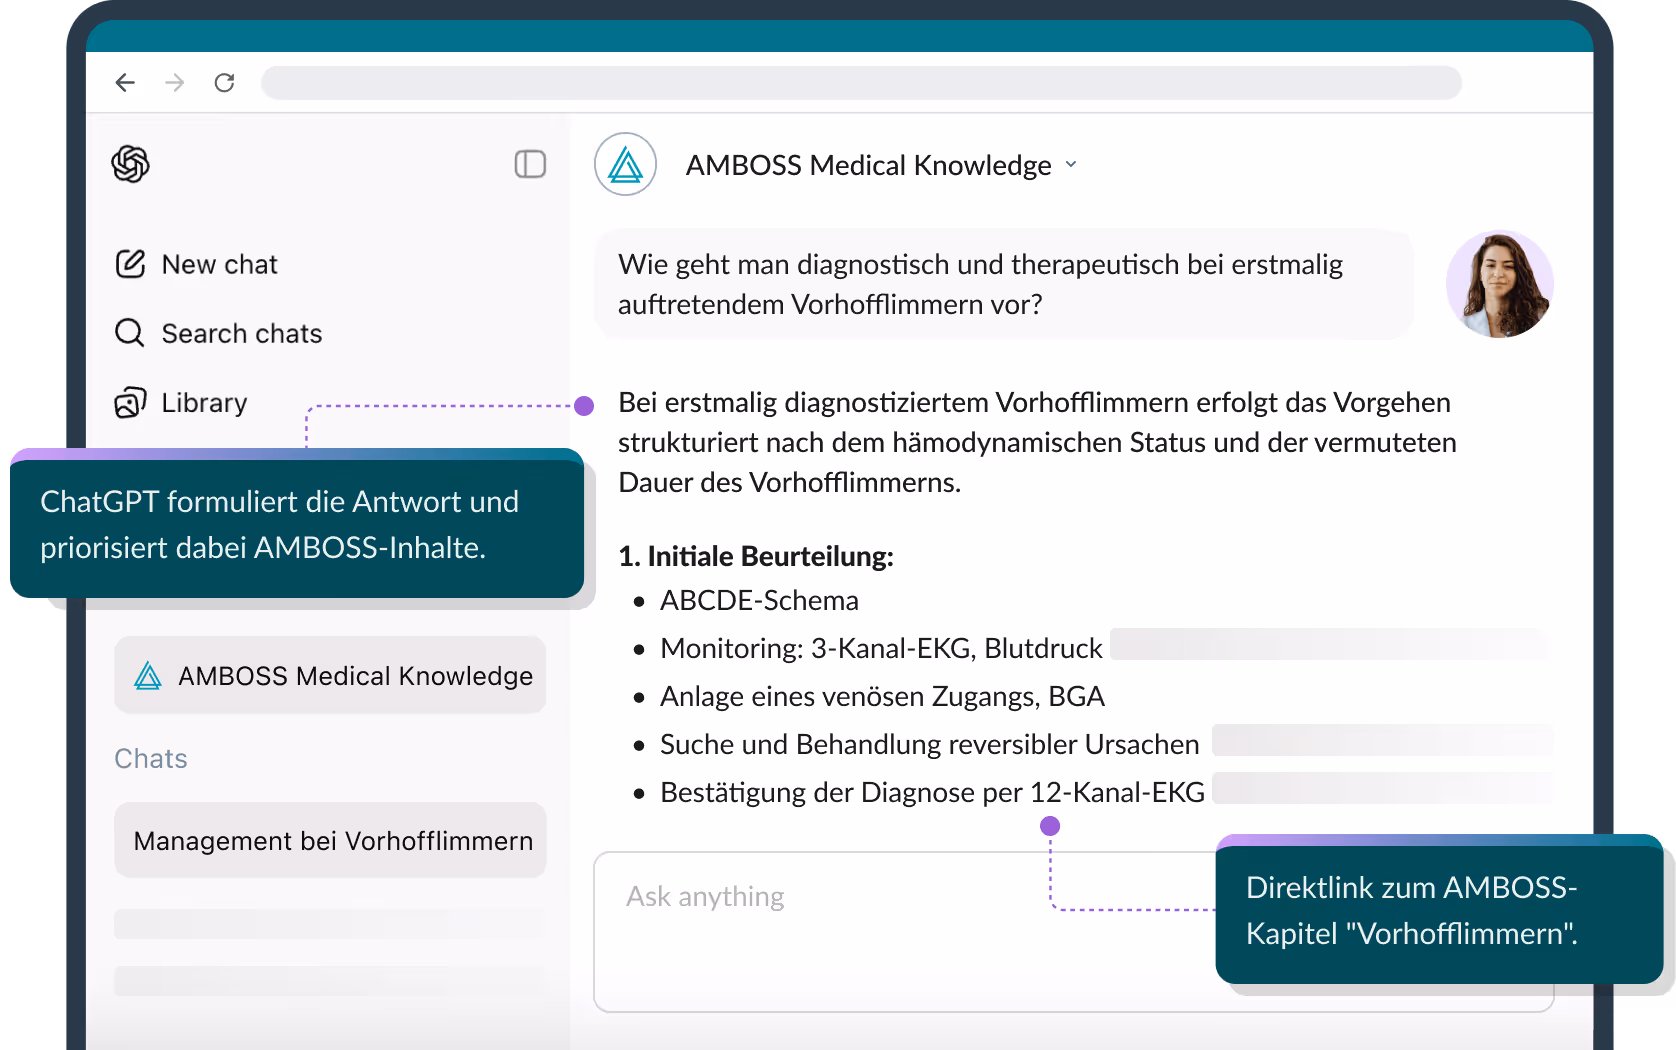Click the Chats section heading
This screenshot has width=1676, height=1050.
[151, 758]
